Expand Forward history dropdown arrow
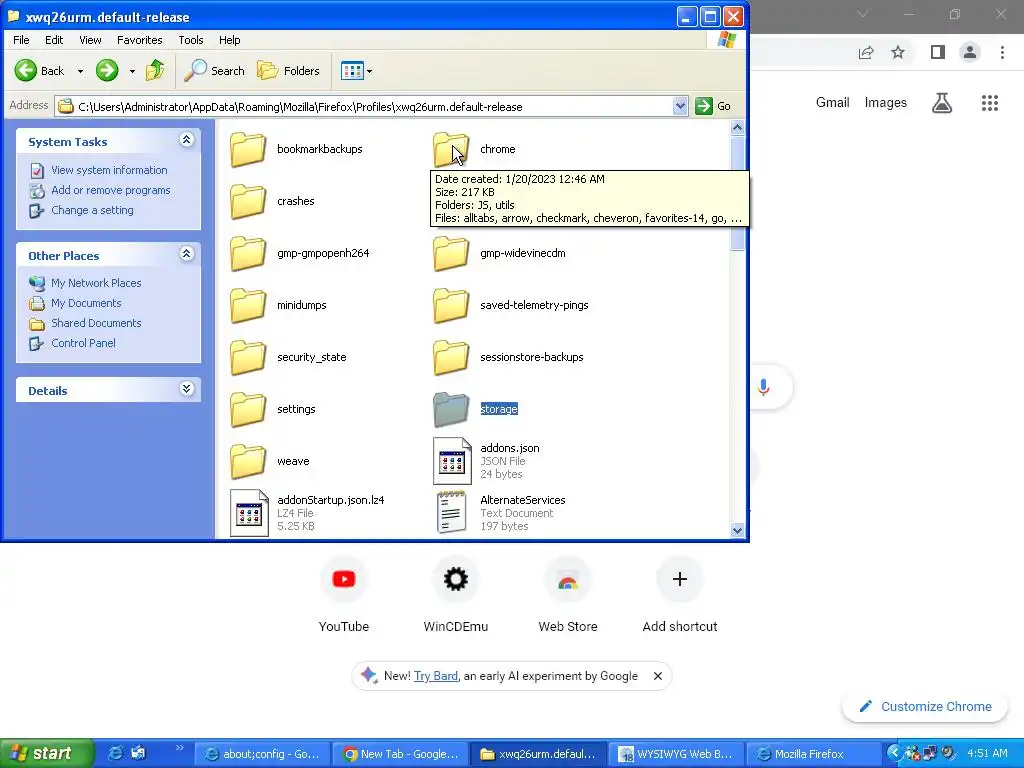This screenshot has width=1024, height=768. 132,71
